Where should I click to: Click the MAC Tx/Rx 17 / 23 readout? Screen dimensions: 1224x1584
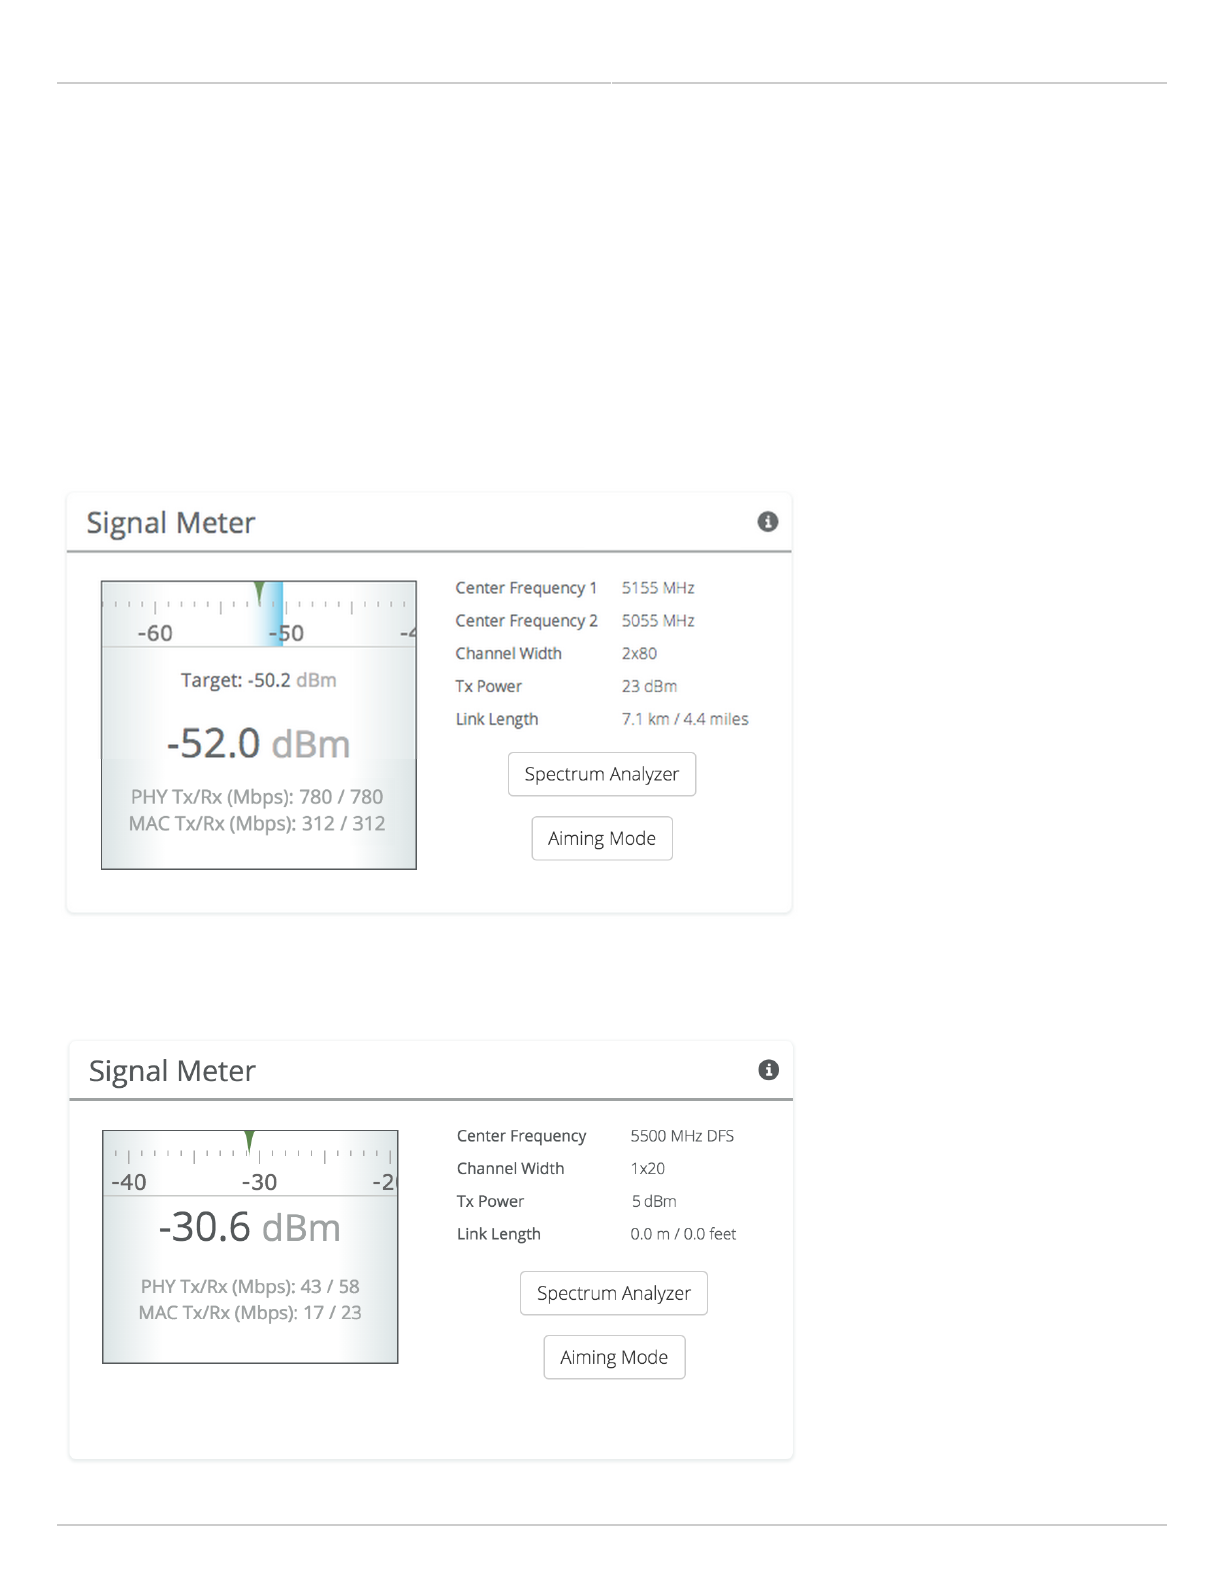coord(250,1313)
